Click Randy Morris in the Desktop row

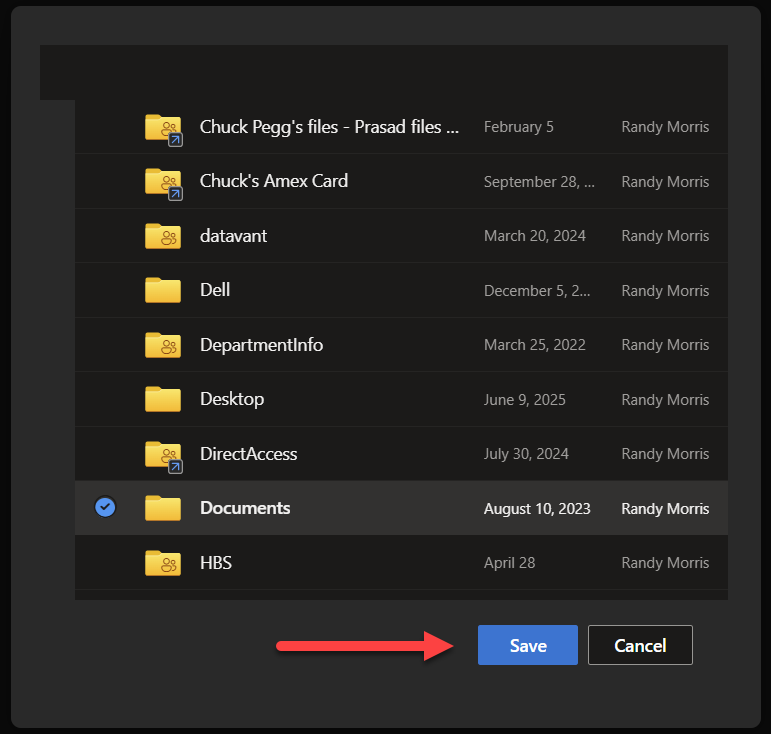(x=665, y=400)
